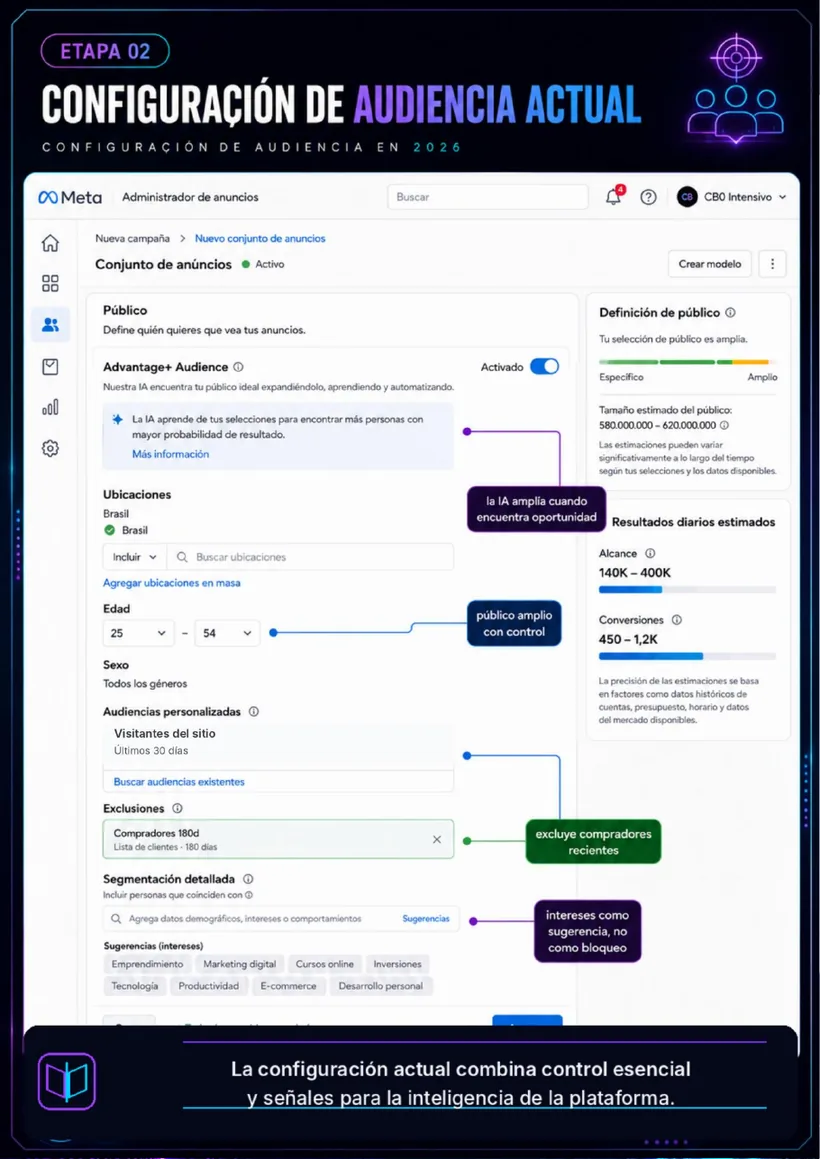Click the Conversiones progress bar

point(688,656)
